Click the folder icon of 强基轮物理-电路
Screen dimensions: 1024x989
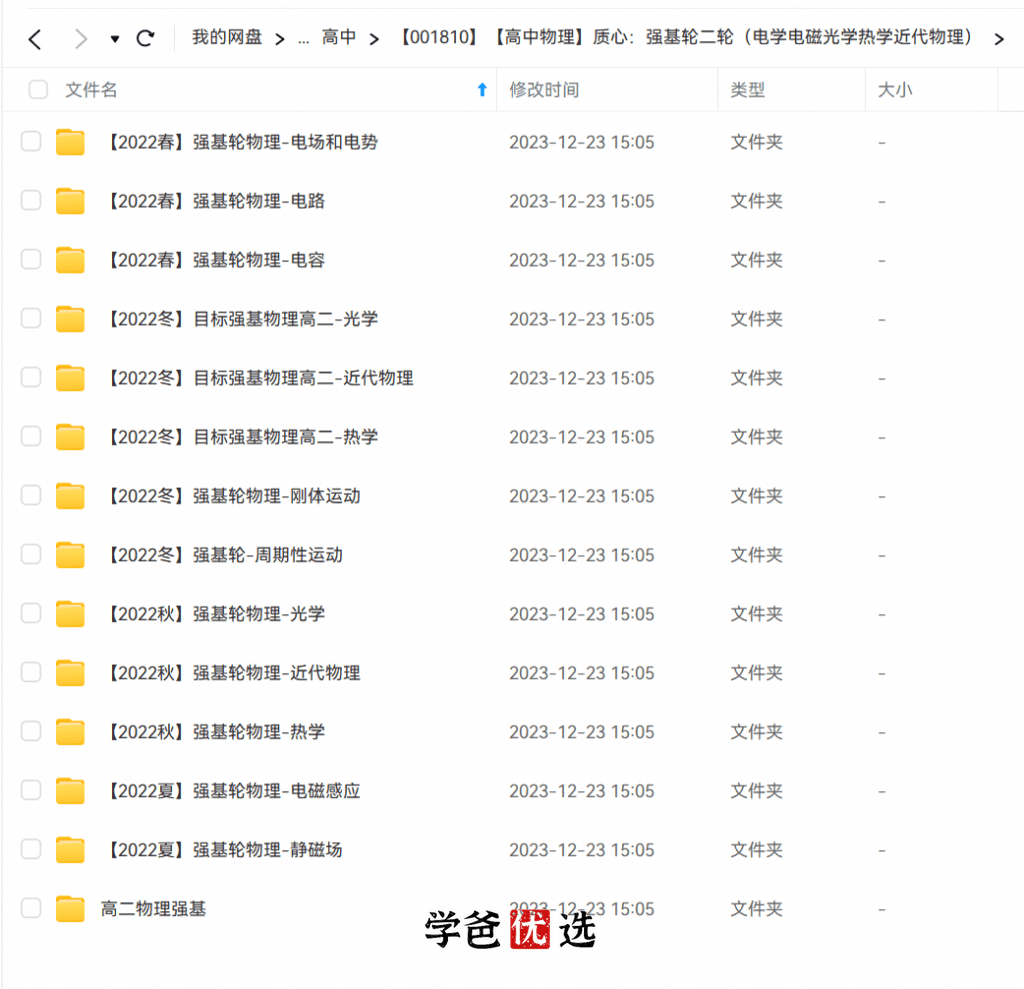pos(70,201)
